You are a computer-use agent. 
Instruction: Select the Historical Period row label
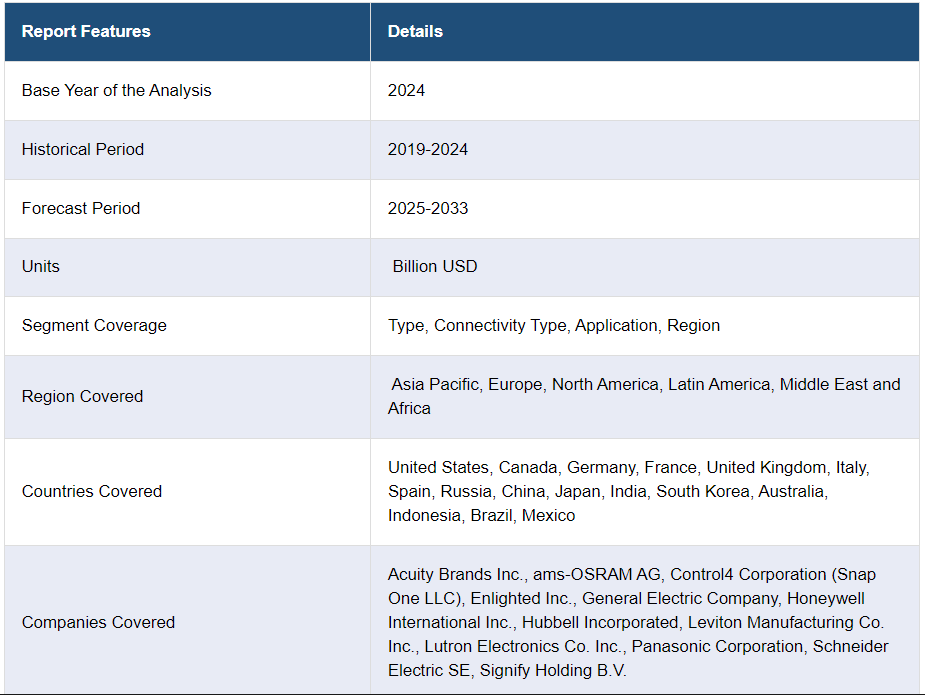pyautogui.click(x=83, y=149)
